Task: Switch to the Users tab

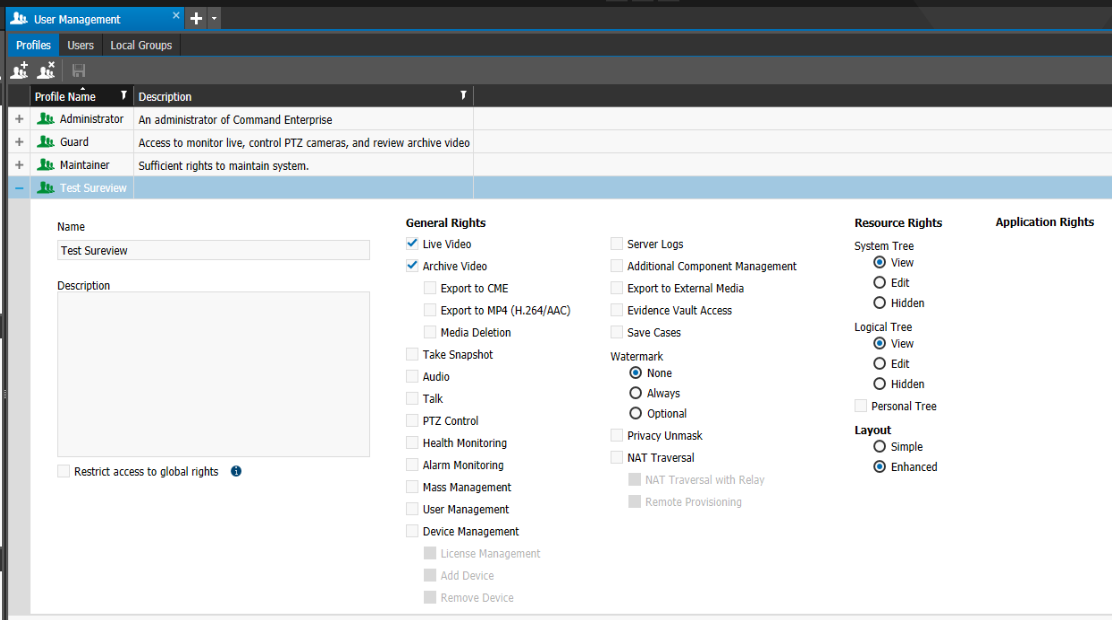Action: tap(80, 45)
